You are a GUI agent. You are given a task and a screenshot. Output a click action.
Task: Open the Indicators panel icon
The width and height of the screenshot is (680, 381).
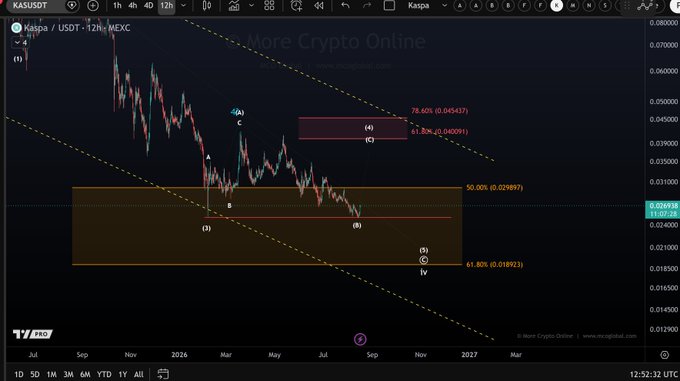click(234, 6)
